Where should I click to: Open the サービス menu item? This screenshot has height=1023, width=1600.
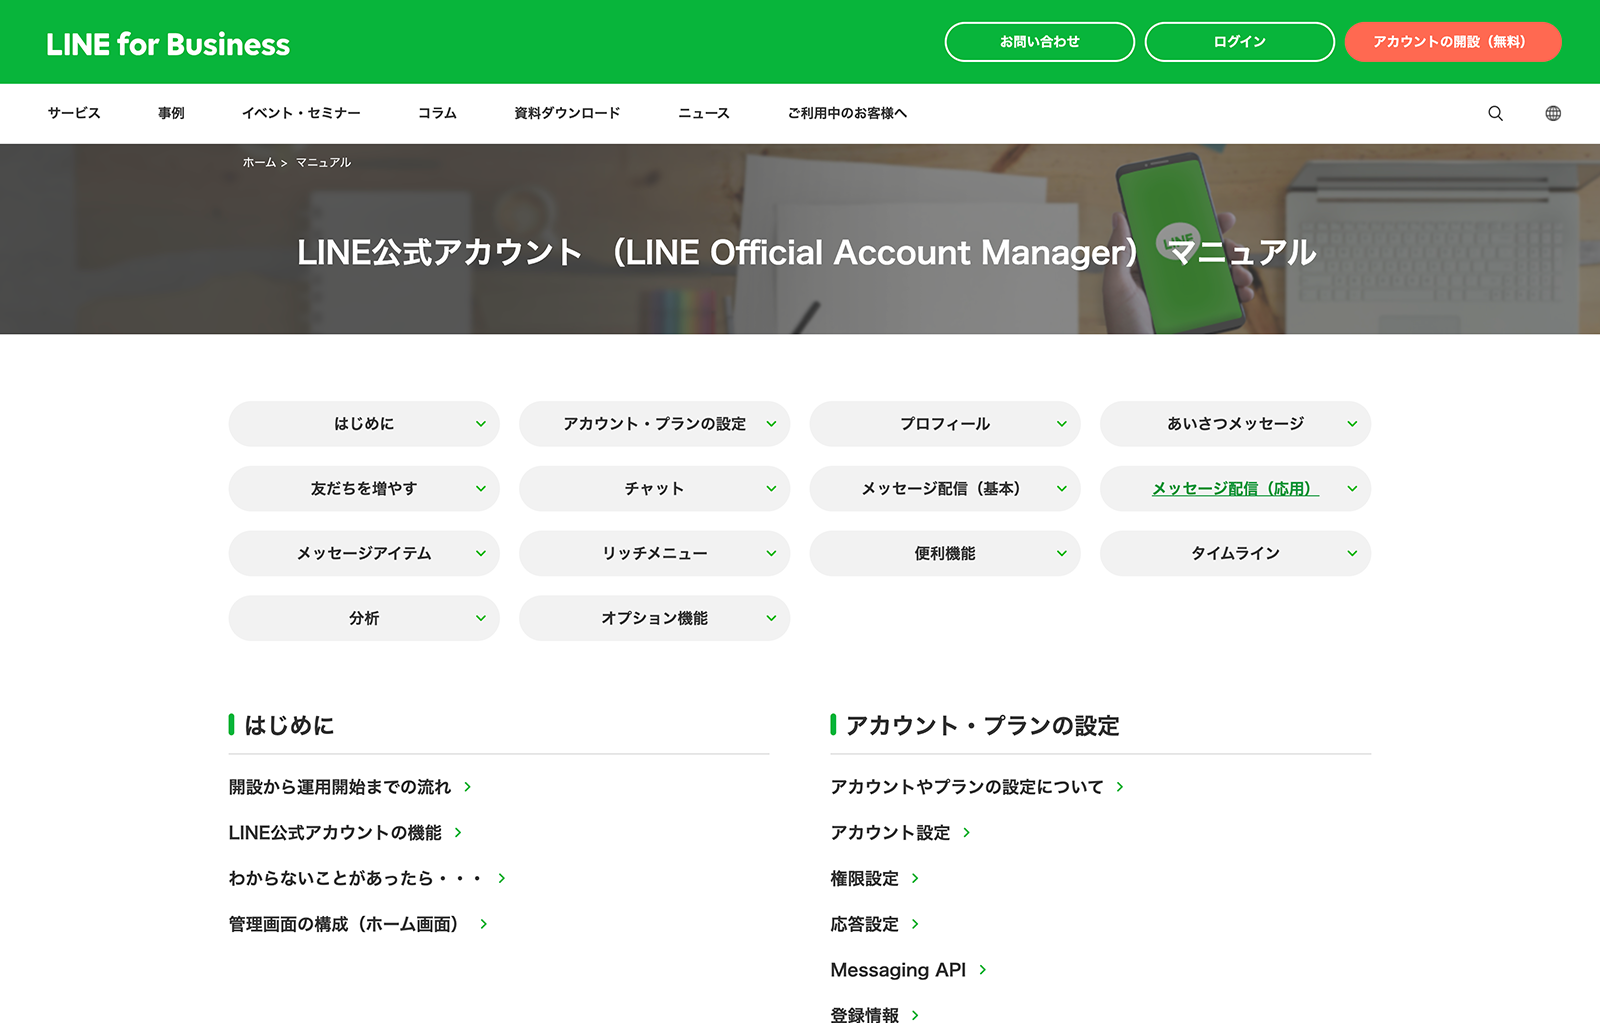coord(74,113)
